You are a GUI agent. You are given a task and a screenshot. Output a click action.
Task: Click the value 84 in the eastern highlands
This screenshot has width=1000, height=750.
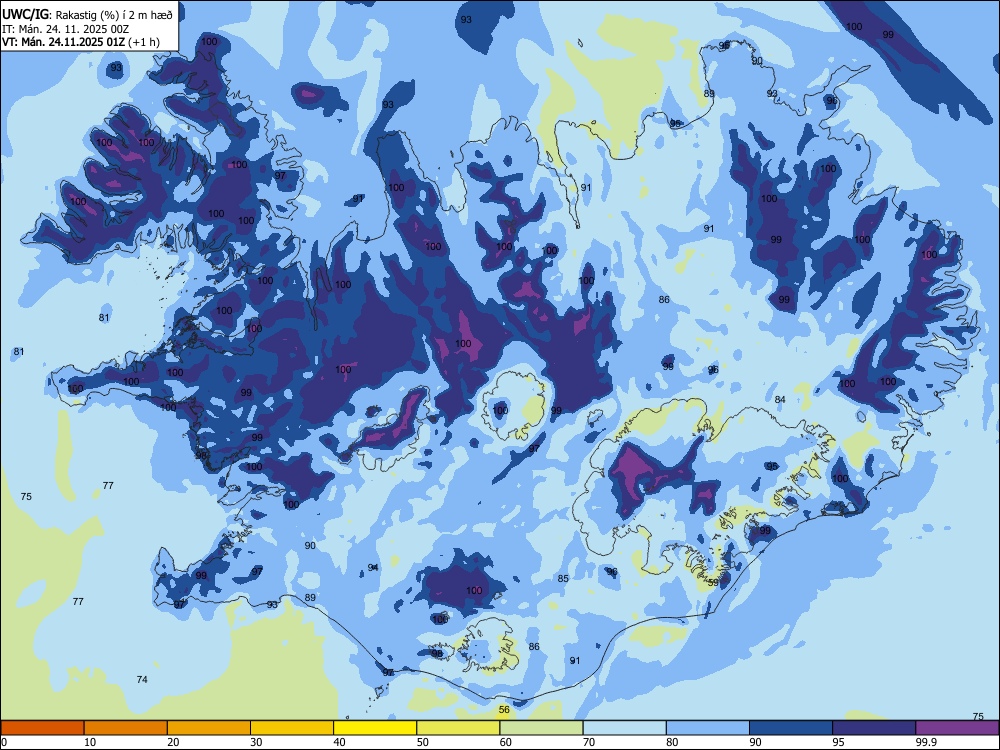coord(780,399)
